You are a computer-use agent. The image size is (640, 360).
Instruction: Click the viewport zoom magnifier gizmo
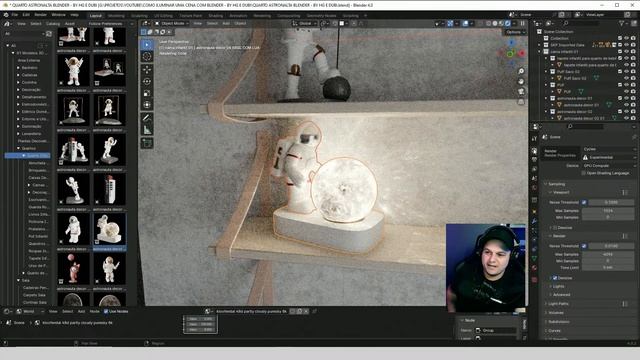(x=521, y=71)
